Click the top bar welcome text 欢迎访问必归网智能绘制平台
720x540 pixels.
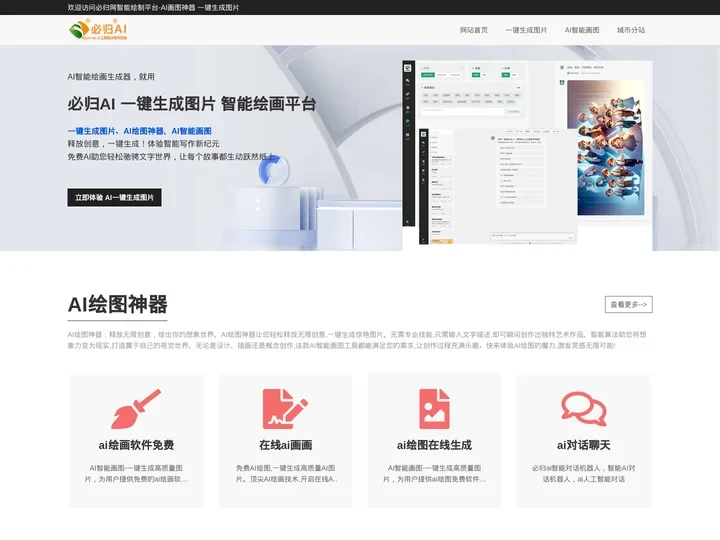153,7
